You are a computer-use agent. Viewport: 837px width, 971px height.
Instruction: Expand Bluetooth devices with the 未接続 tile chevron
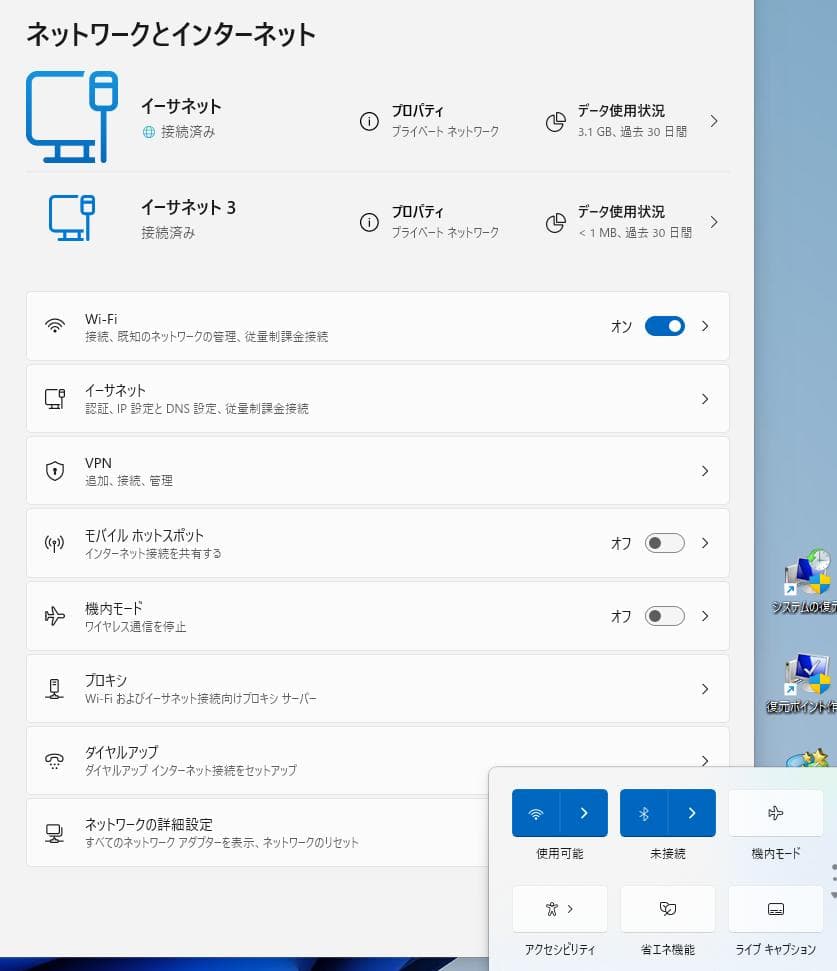692,812
